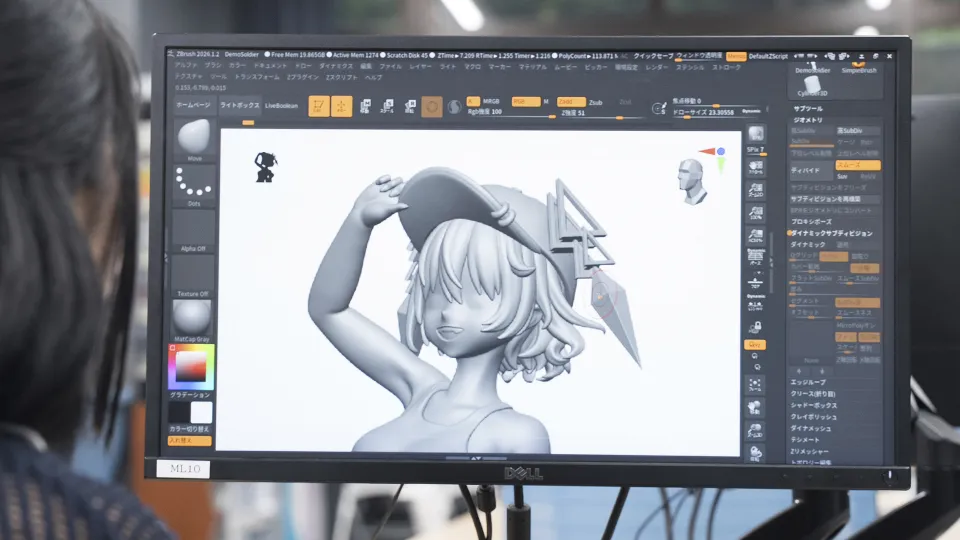
Task: Select the Rotate transform icon
Action: point(410,107)
